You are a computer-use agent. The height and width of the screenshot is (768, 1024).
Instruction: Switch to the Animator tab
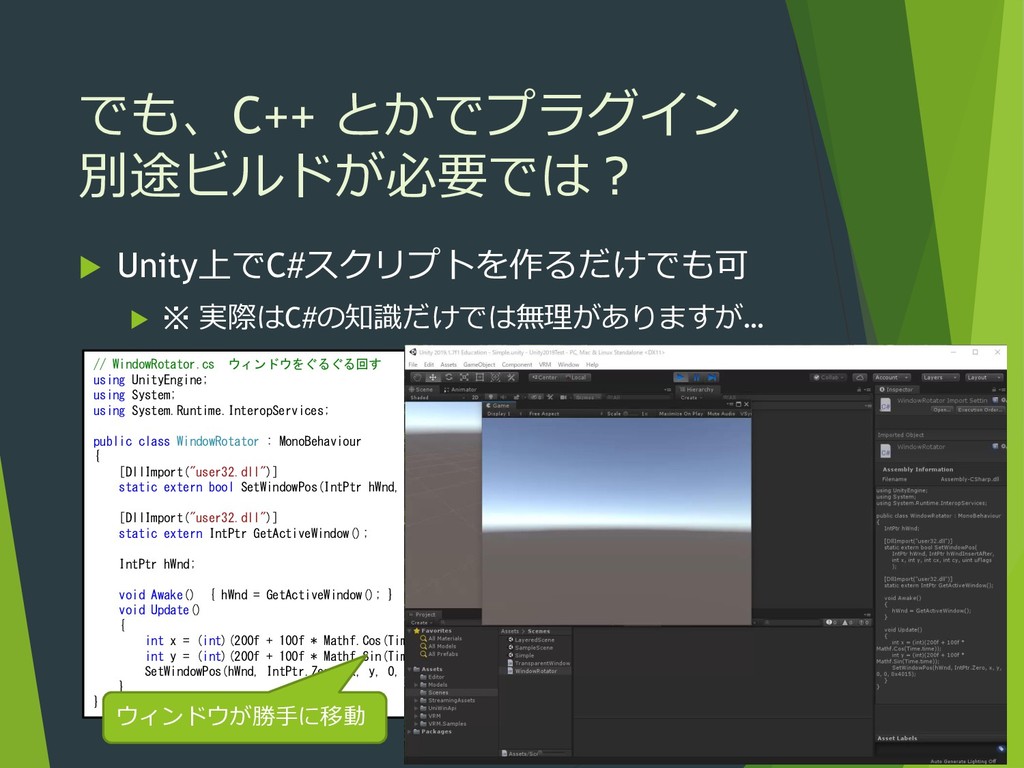460,389
